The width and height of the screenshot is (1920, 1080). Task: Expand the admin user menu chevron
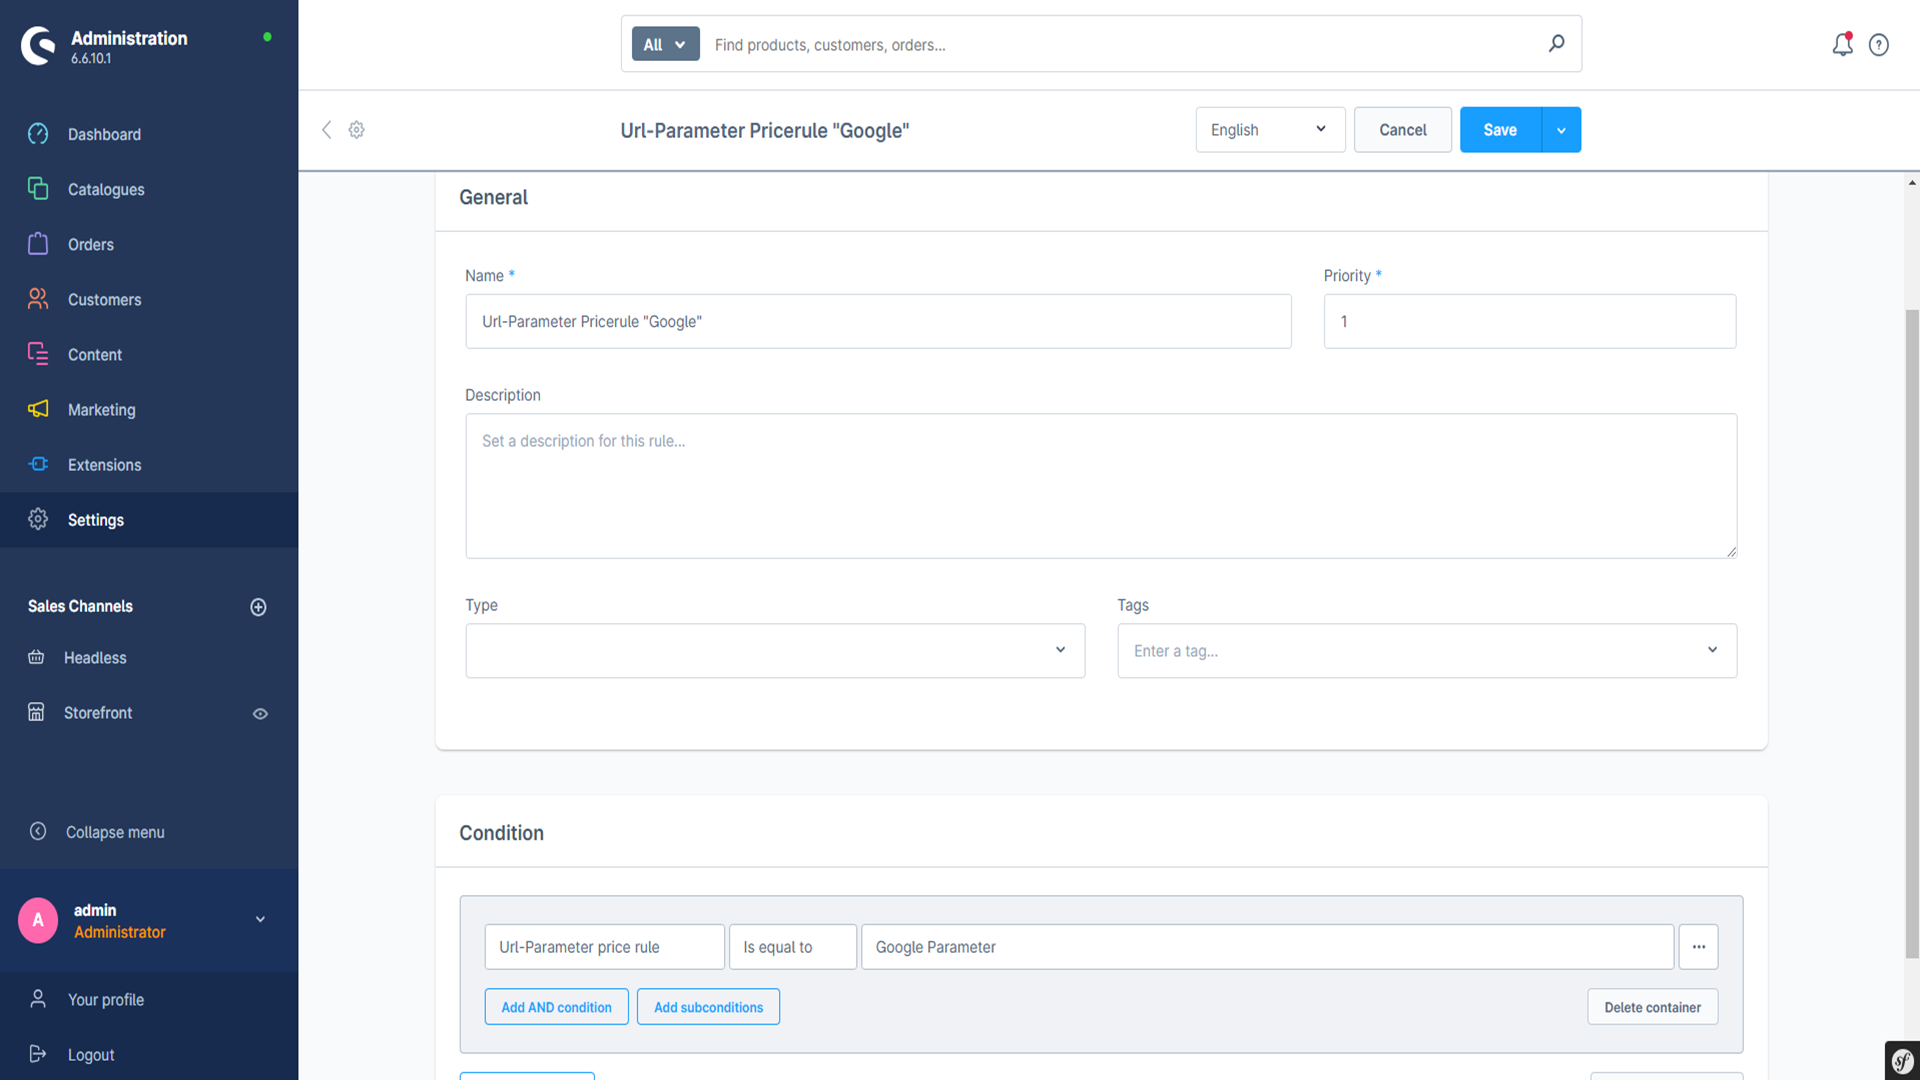[260, 919]
